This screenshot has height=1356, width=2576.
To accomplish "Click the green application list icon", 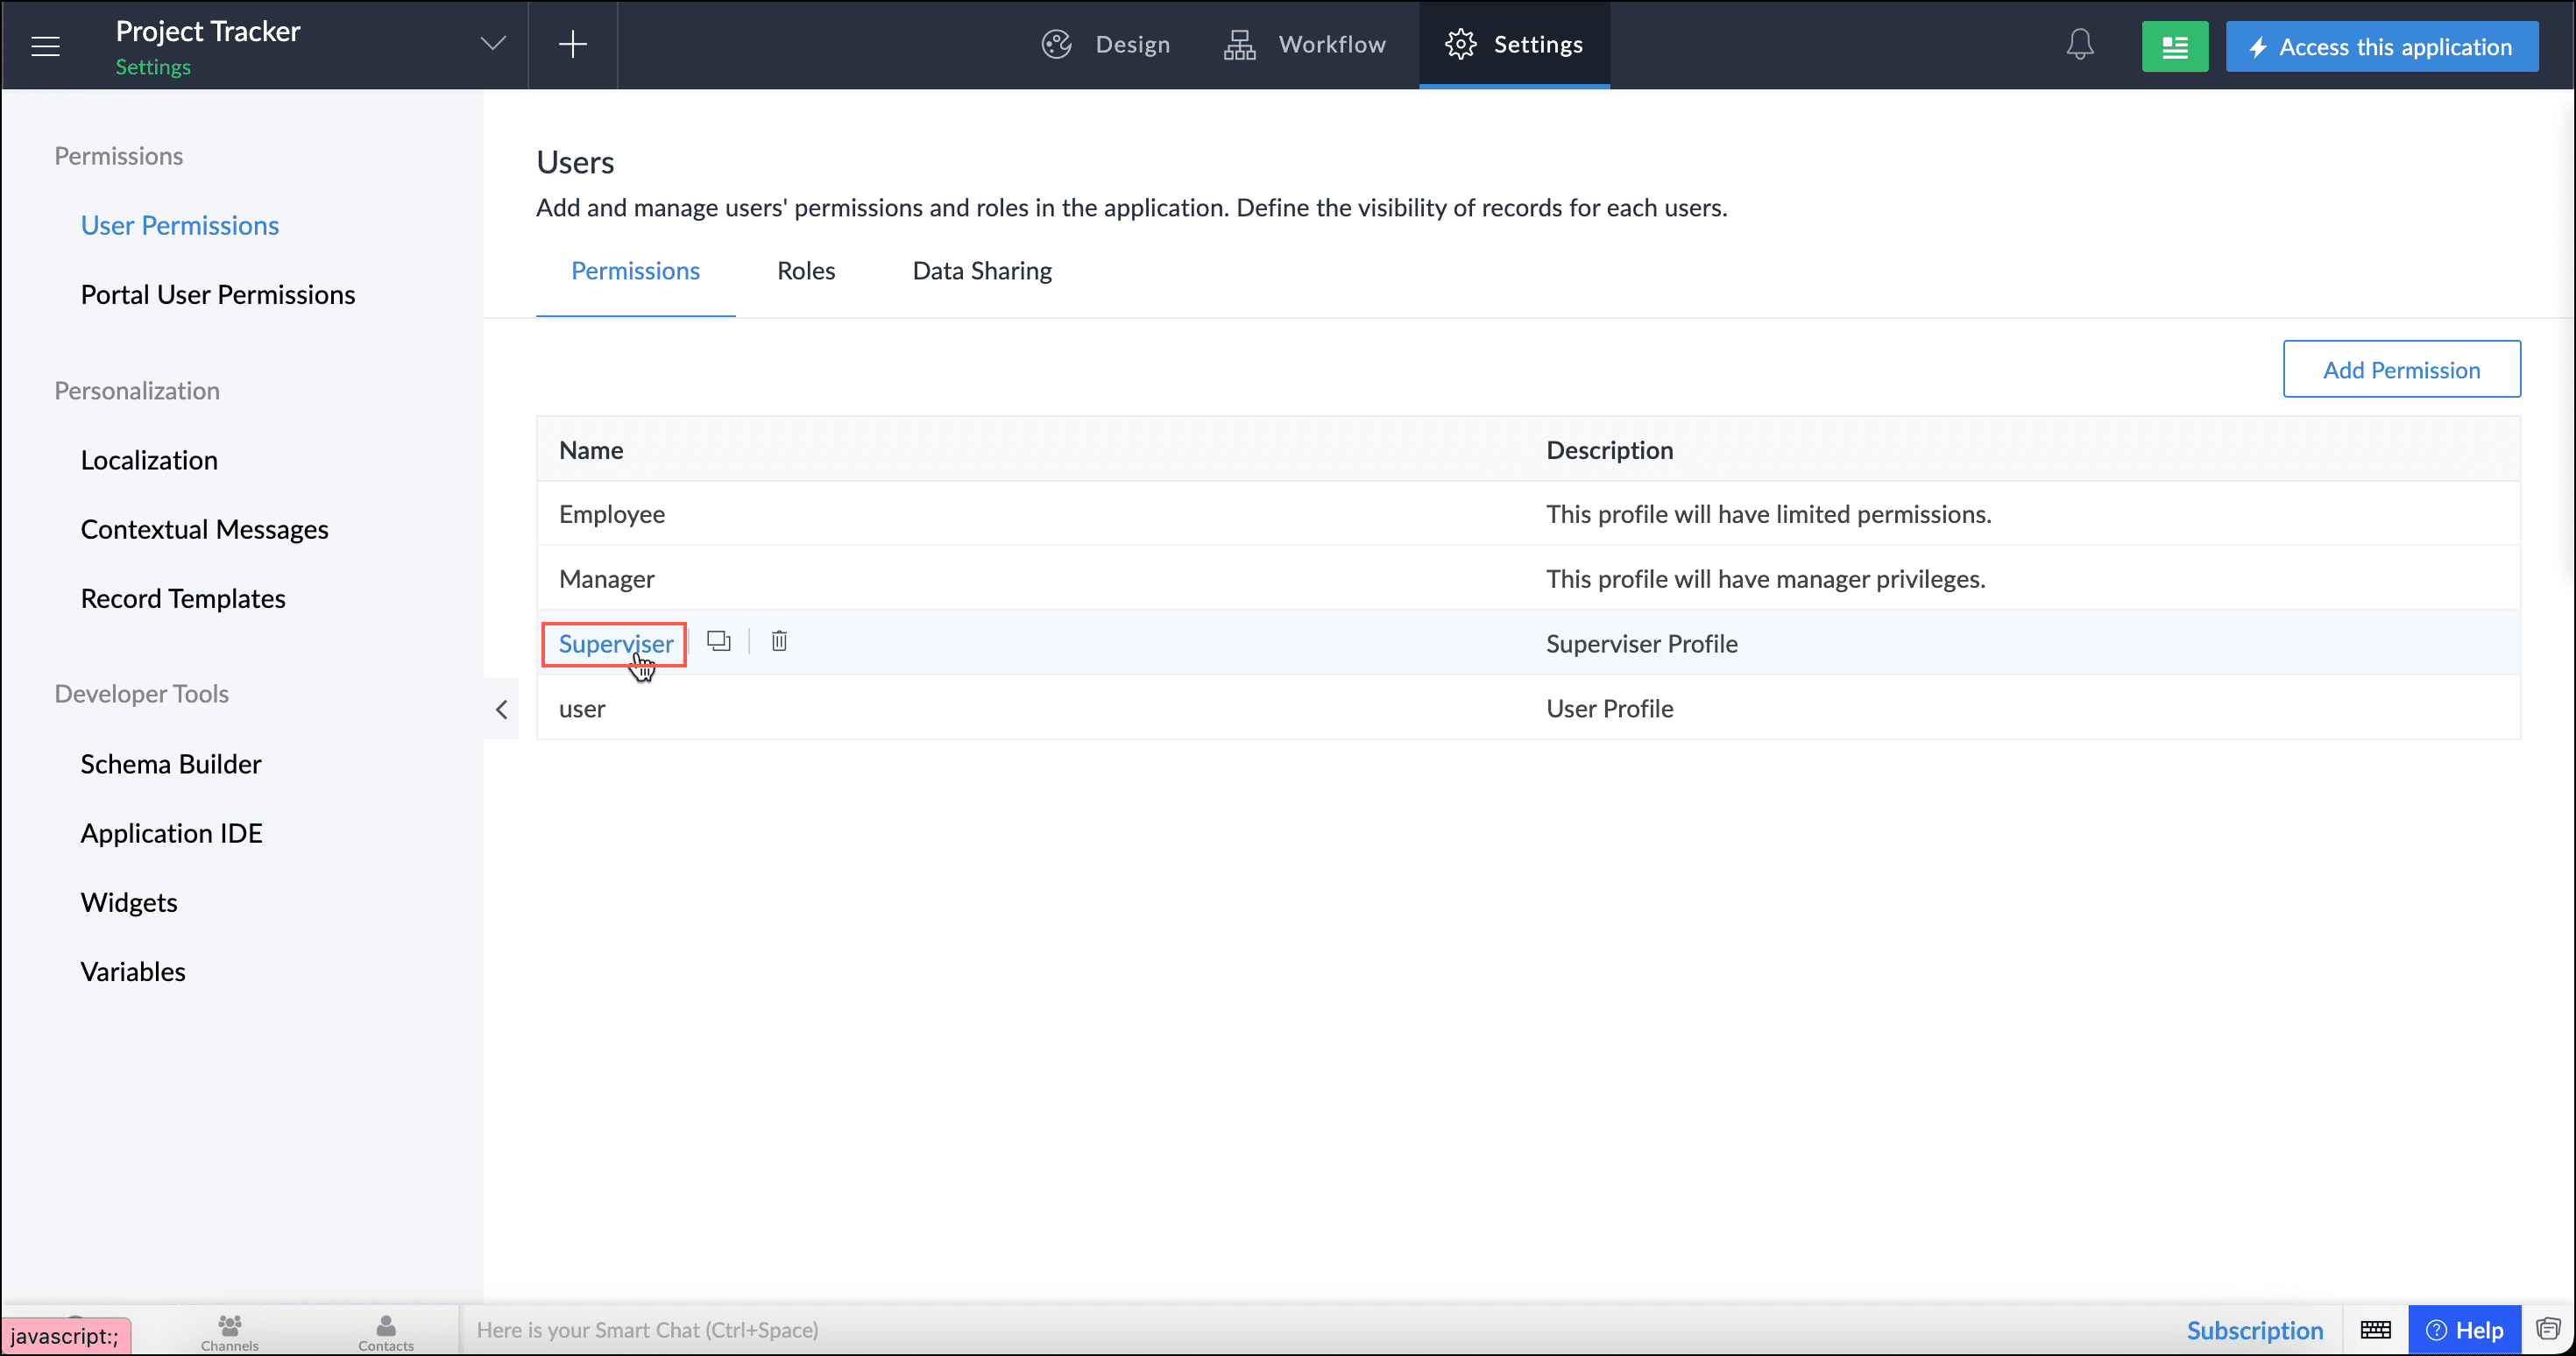I will [2174, 45].
